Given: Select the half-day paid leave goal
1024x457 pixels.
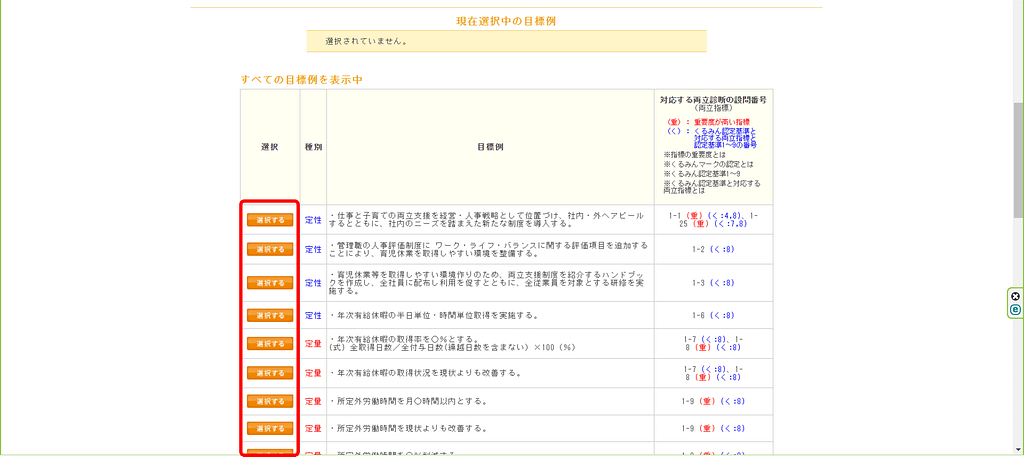Looking at the screenshot, I should coord(270,315).
